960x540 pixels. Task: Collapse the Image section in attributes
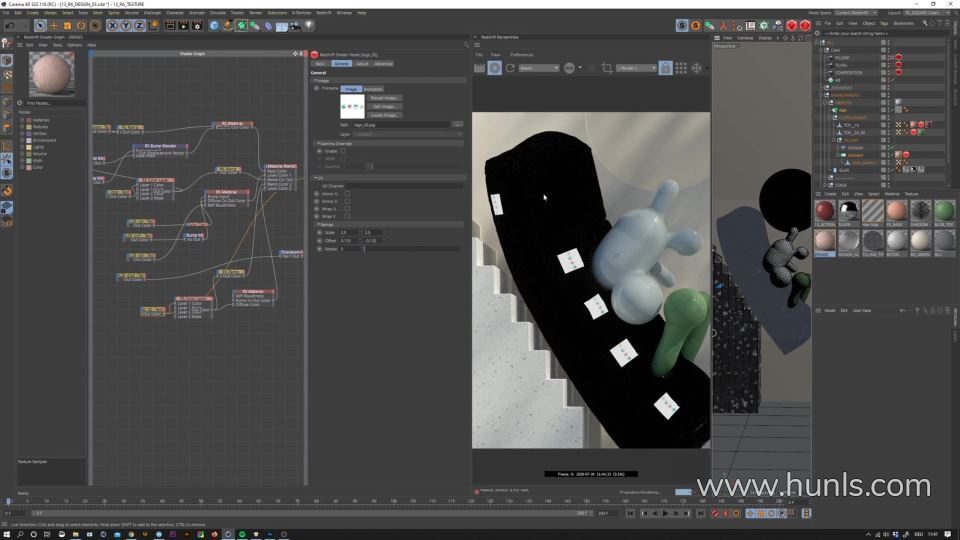coord(316,81)
